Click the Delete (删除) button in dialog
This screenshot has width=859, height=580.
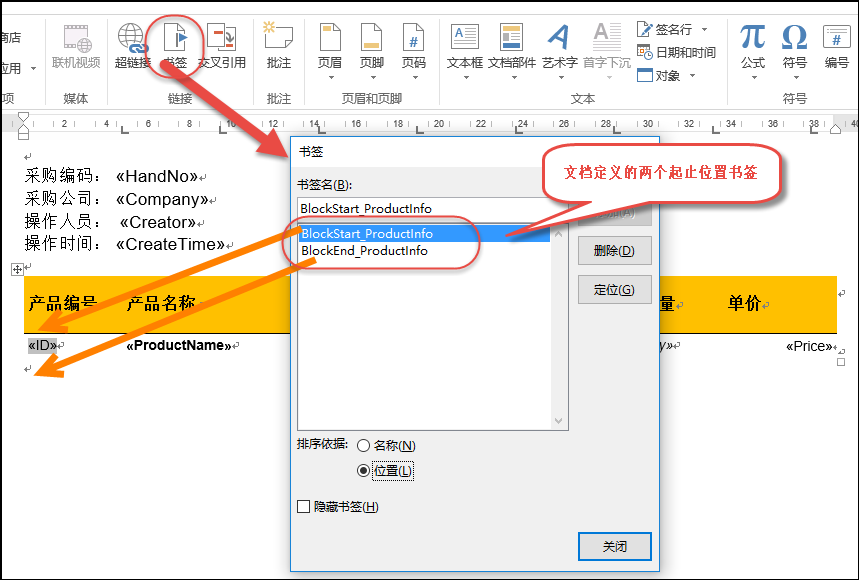coord(615,251)
